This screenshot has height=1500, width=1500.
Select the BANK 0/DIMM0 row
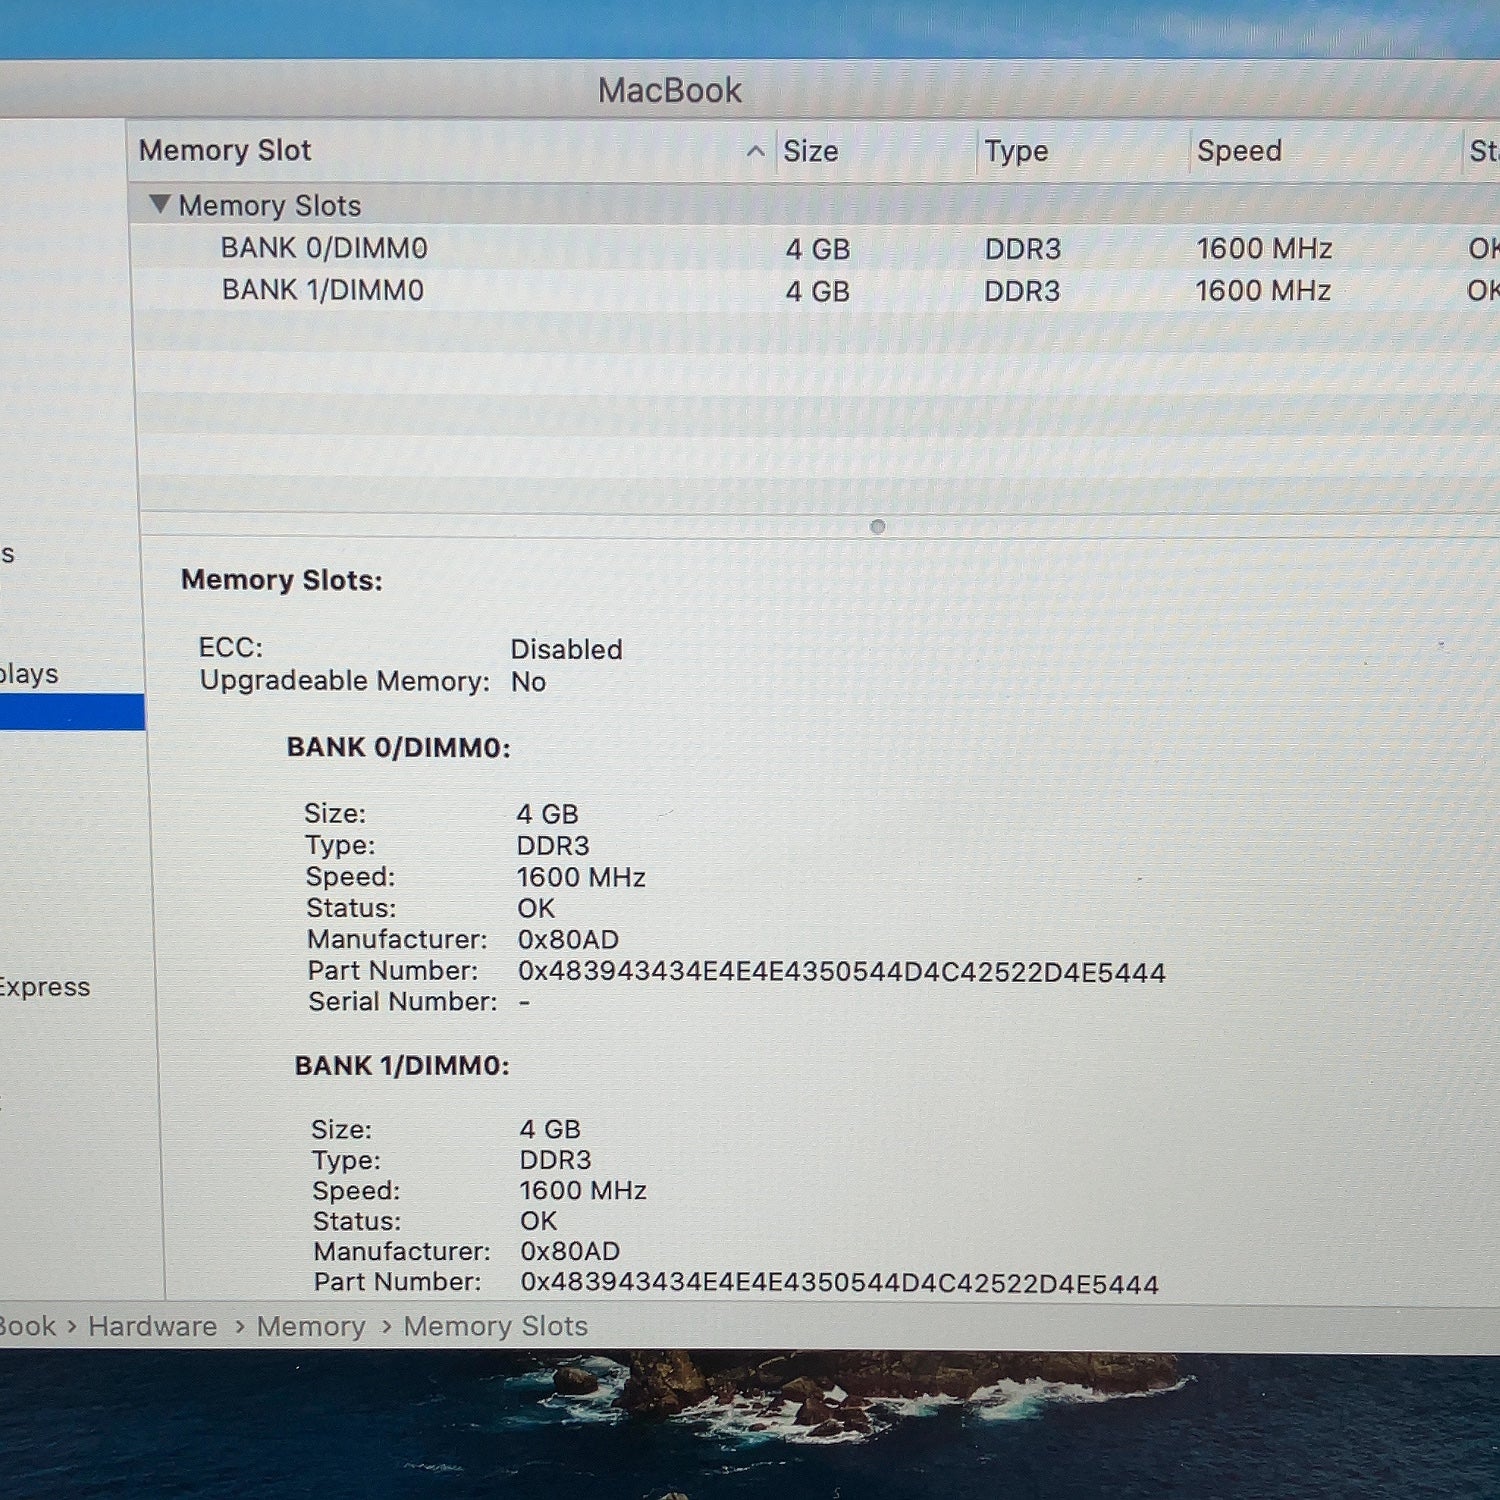coord(815,248)
